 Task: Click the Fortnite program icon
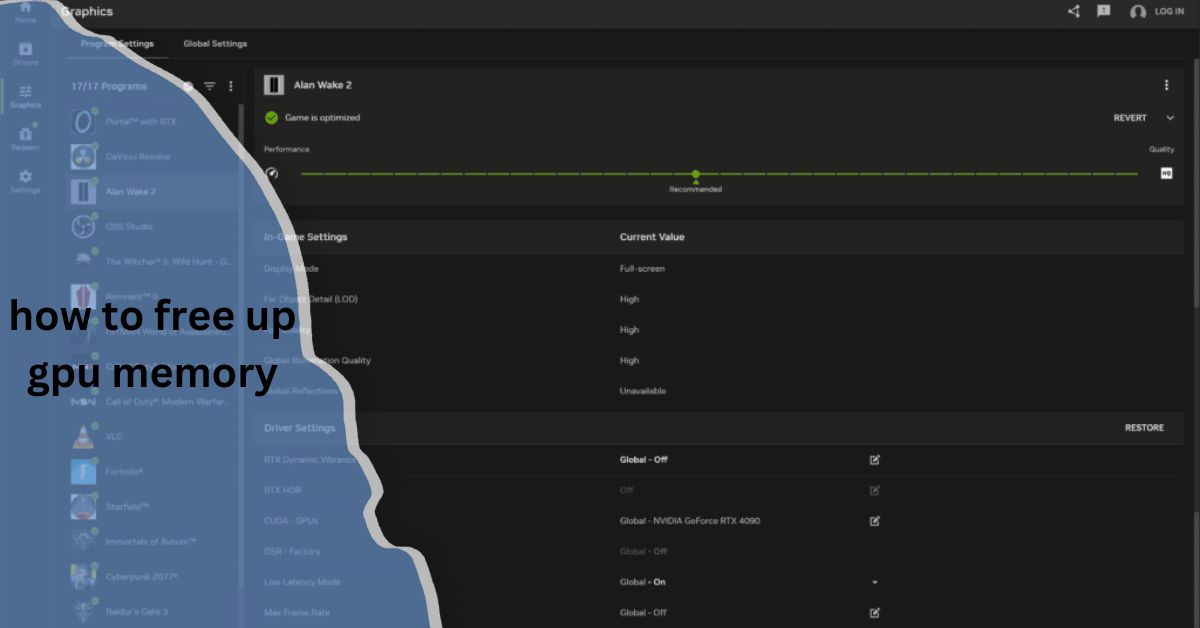point(84,471)
